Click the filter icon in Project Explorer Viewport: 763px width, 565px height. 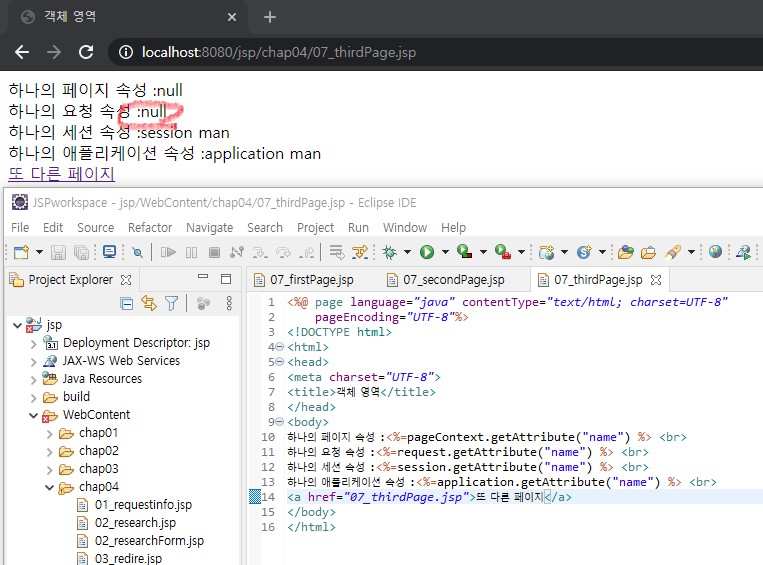(x=171, y=304)
